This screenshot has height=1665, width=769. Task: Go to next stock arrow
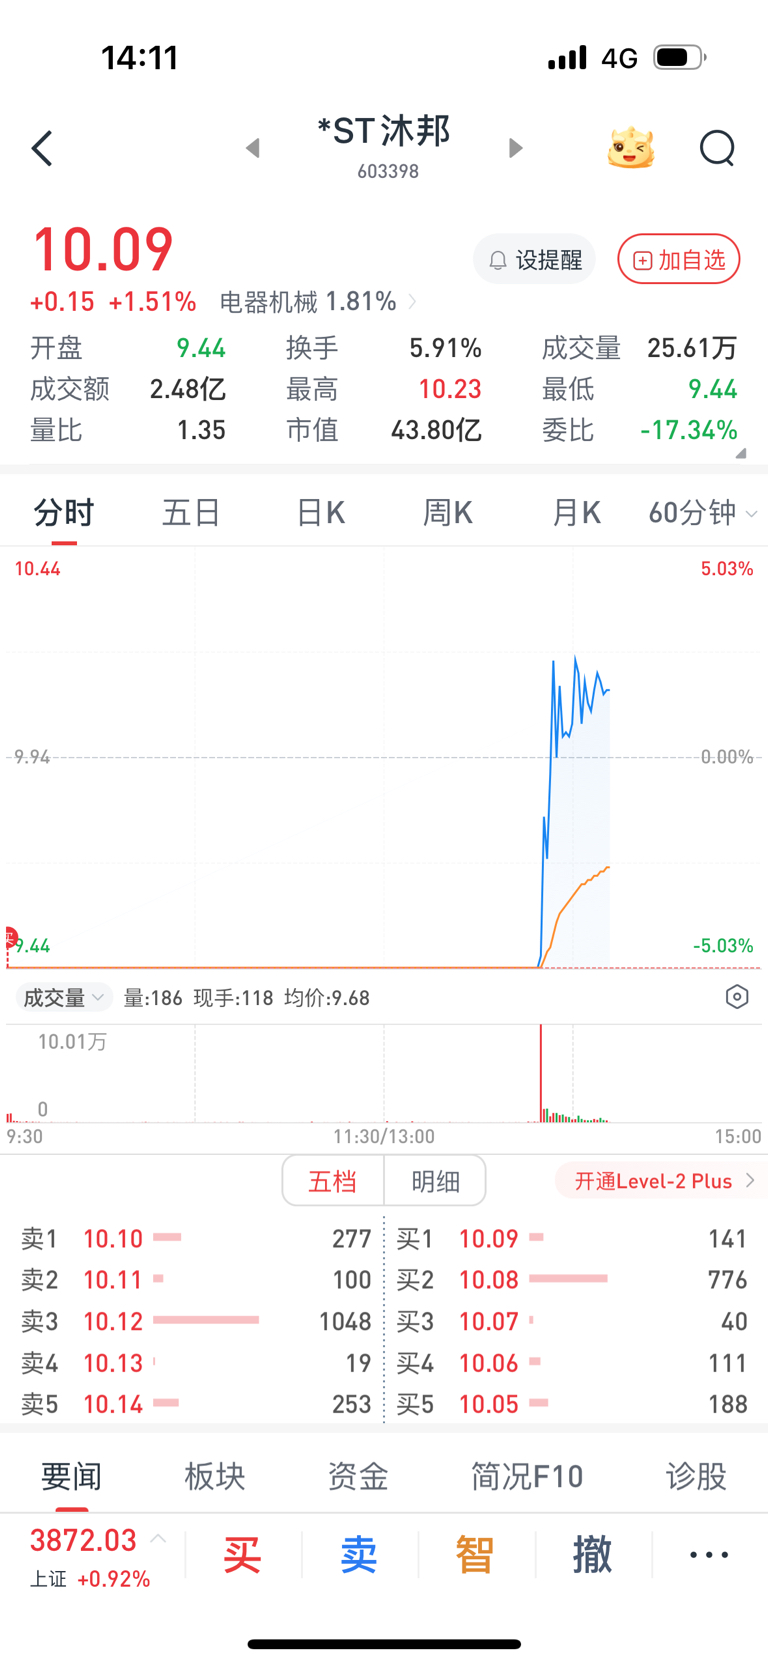(515, 148)
